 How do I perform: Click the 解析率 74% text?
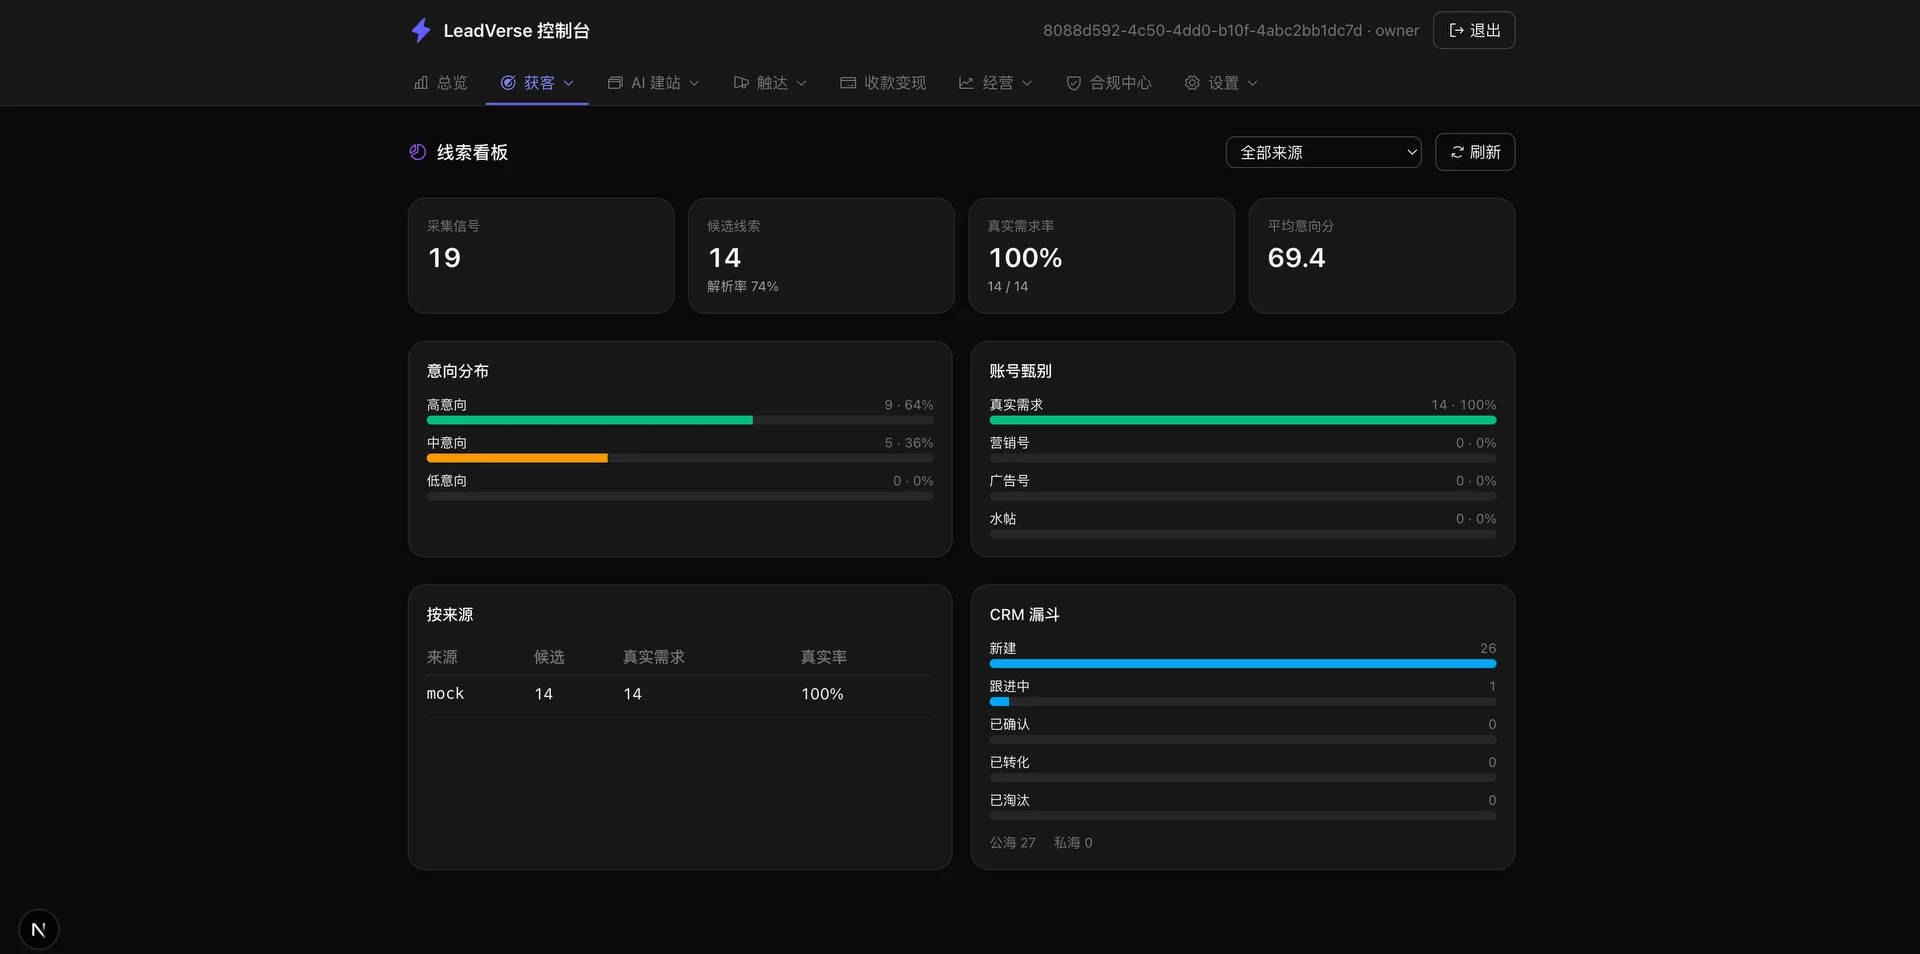point(743,286)
